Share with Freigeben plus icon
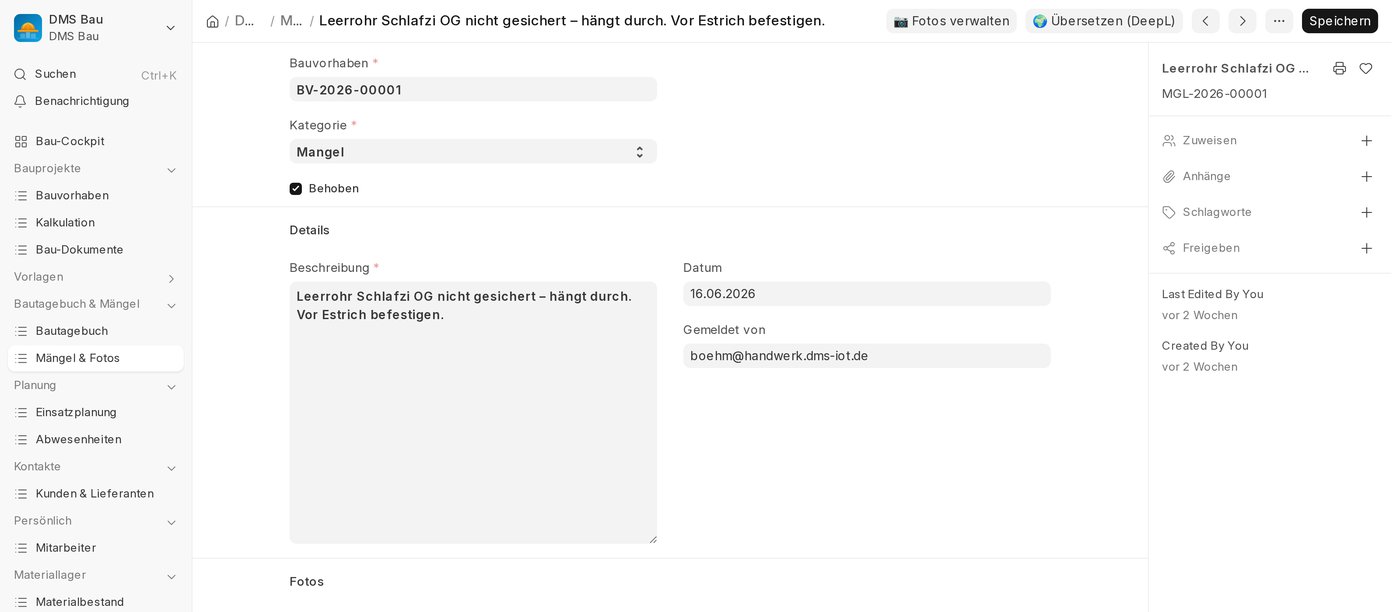This screenshot has height=612, width=1400. pyautogui.click(x=1366, y=248)
